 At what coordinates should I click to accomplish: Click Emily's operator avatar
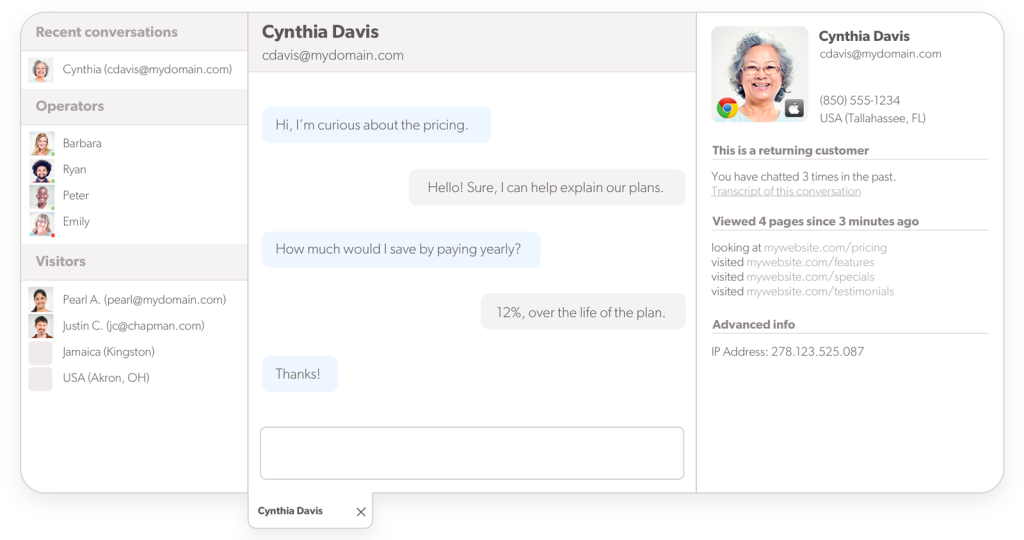coord(41,223)
